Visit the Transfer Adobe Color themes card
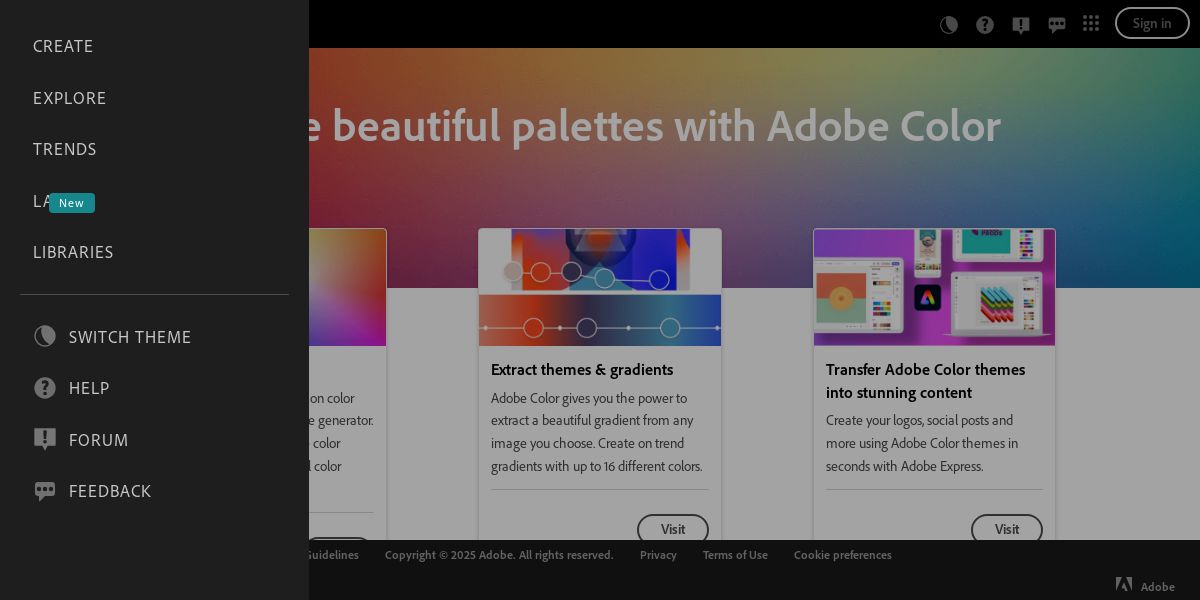 tap(1007, 529)
